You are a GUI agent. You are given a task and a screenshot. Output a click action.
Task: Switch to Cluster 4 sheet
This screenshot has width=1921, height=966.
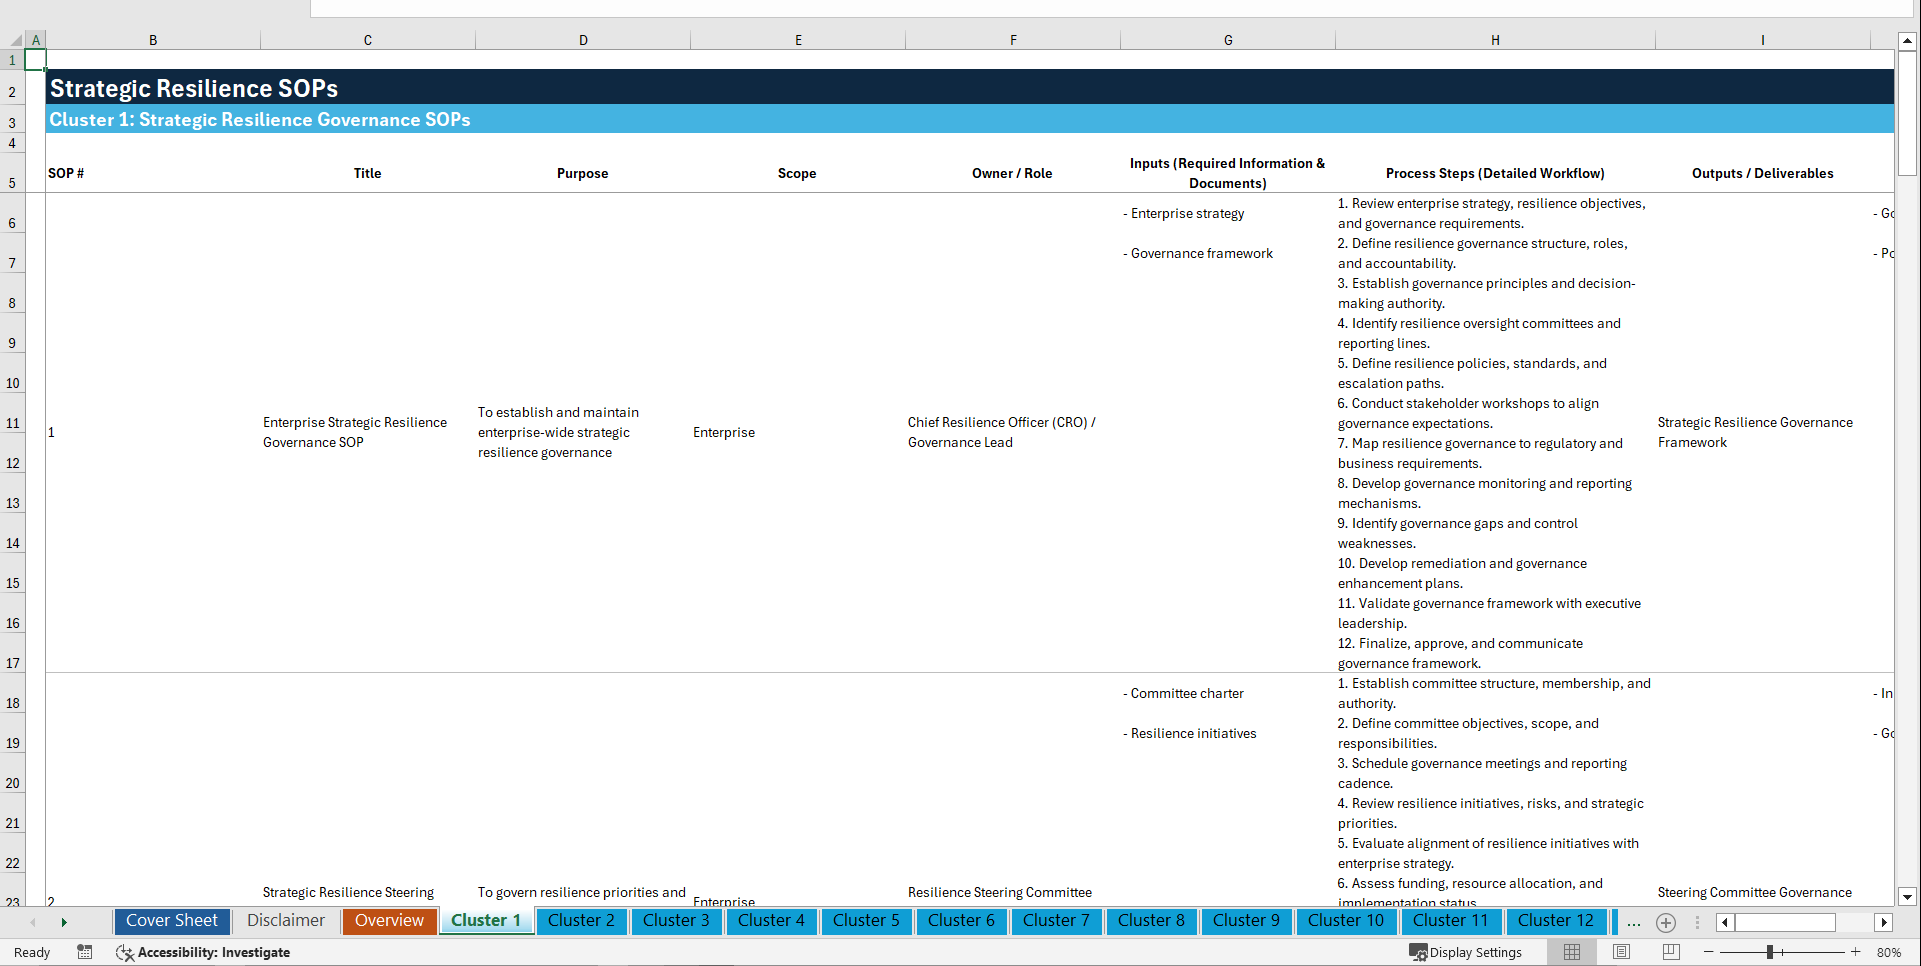click(x=771, y=921)
